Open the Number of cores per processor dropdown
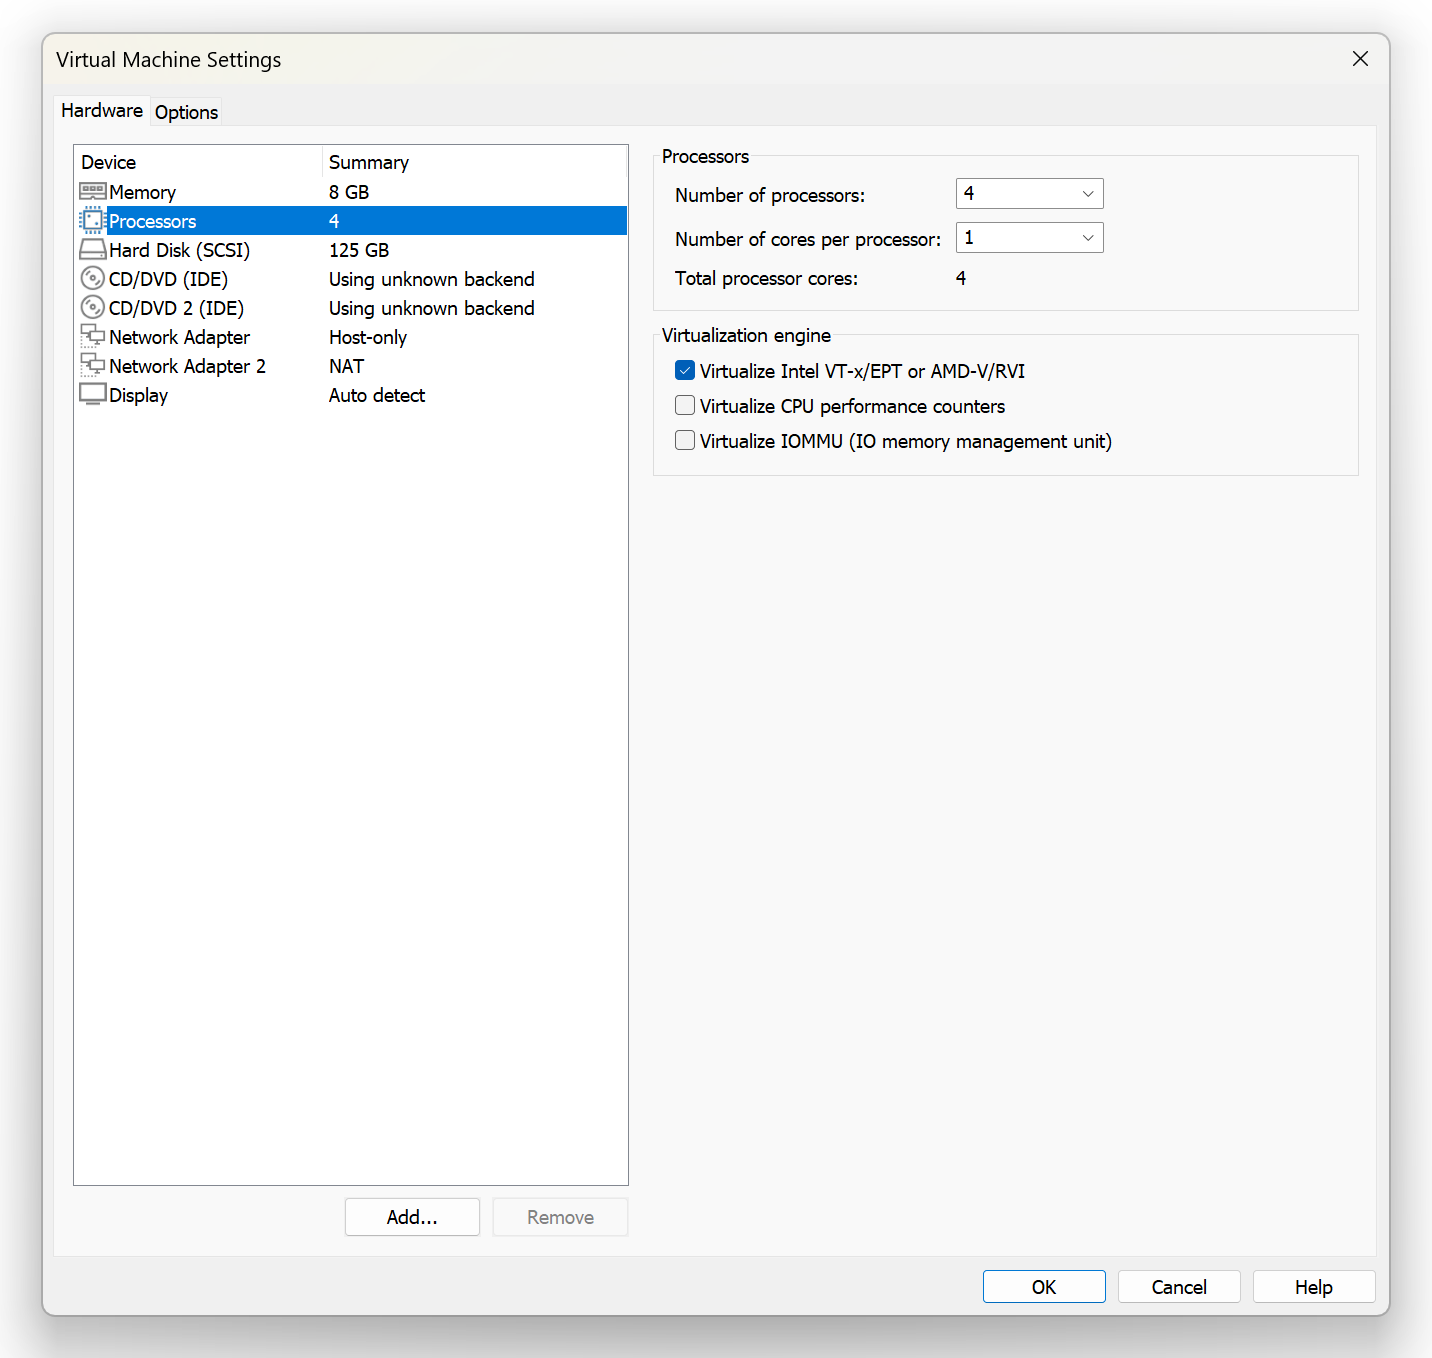The height and width of the screenshot is (1358, 1432). pos(1030,238)
